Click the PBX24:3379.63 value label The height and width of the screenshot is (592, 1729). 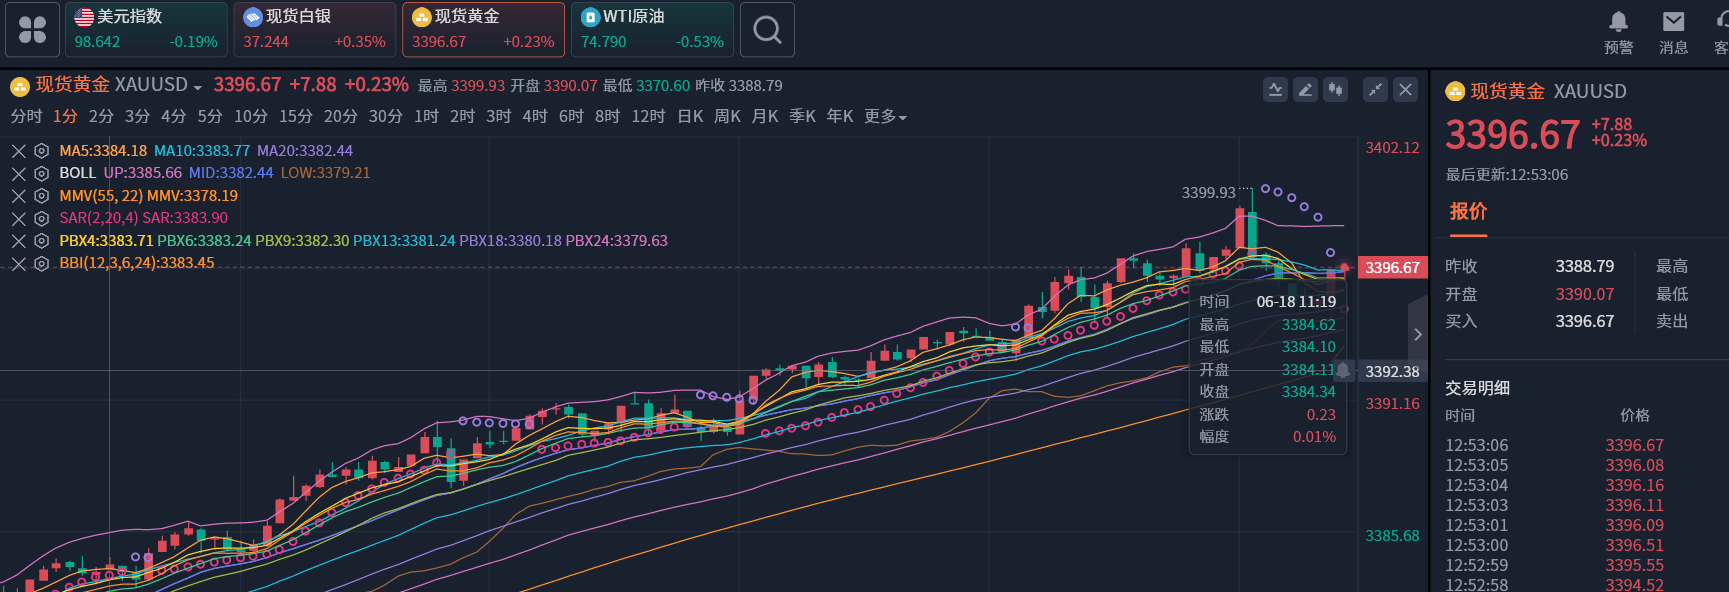(x=616, y=241)
